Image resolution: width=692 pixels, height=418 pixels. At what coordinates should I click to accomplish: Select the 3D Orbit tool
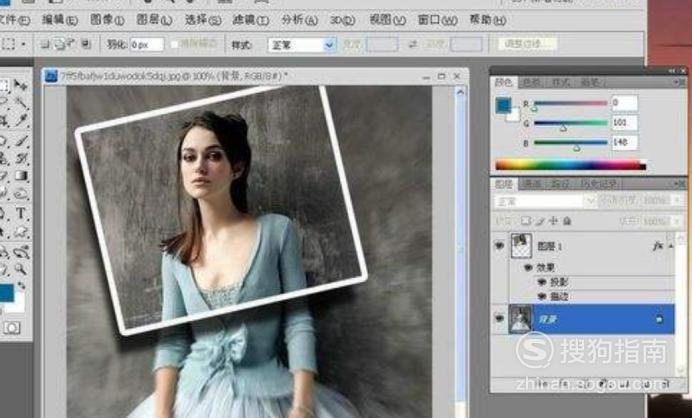21,252
